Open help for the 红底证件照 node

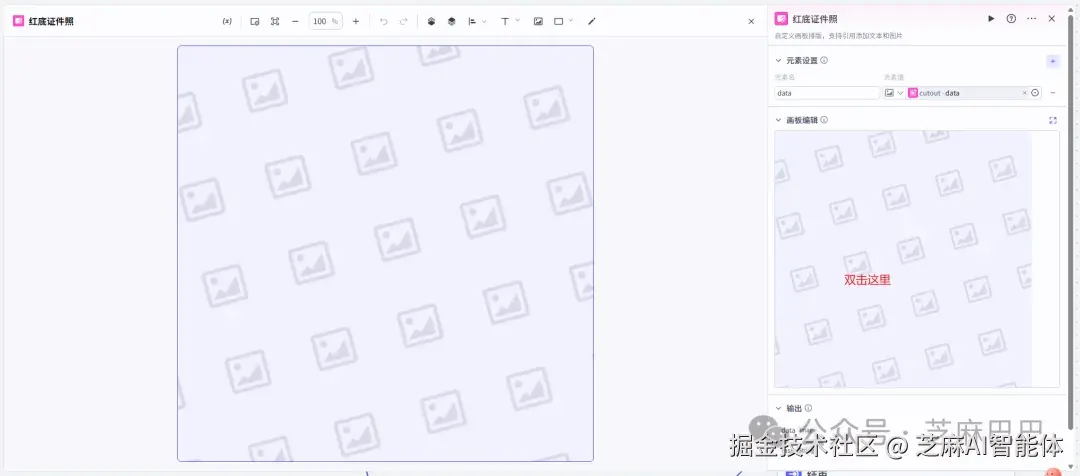[1011, 19]
